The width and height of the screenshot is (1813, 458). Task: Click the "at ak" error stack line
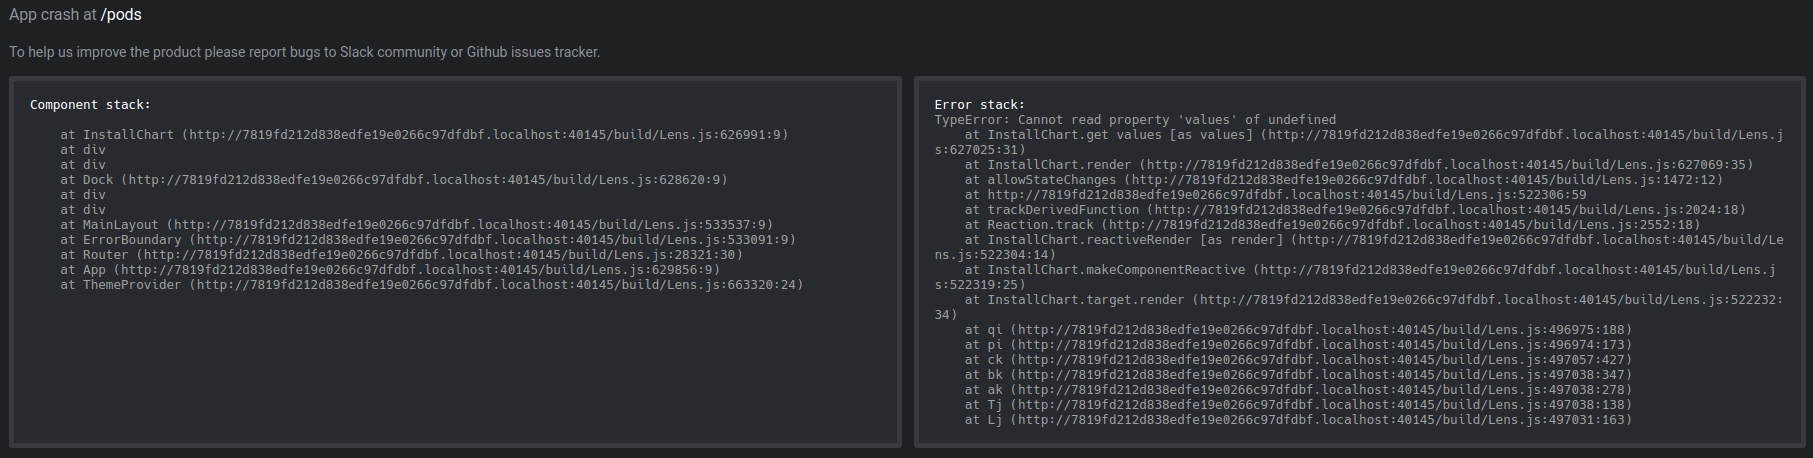coord(1298,390)
